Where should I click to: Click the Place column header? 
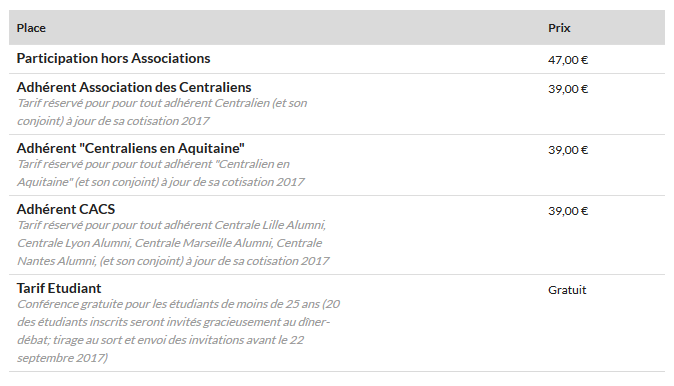31,28
